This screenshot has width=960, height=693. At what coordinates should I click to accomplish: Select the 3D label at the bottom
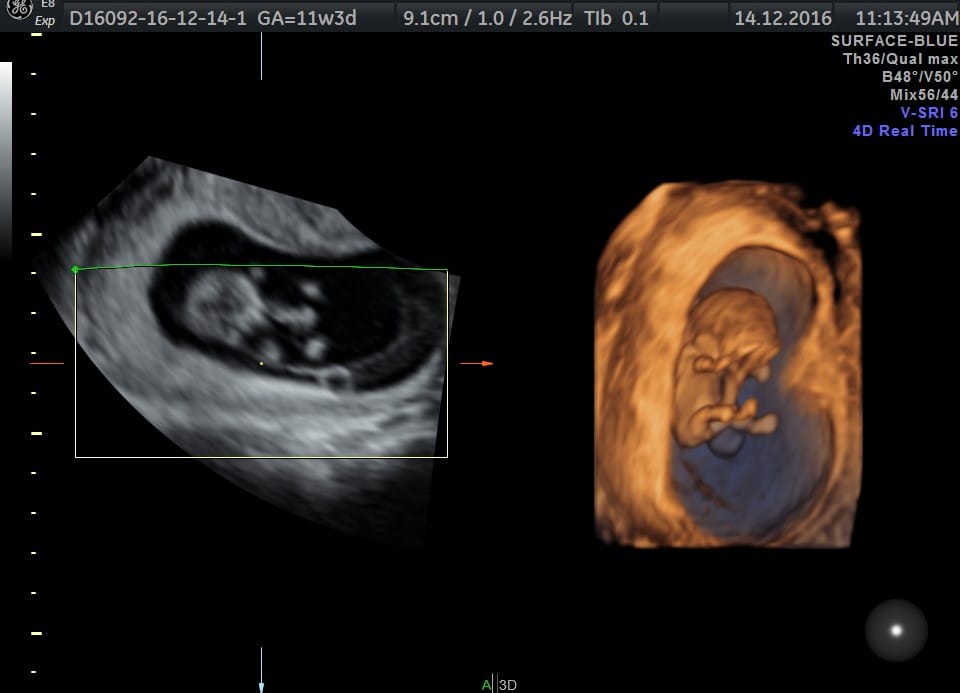tap(508, 685)
